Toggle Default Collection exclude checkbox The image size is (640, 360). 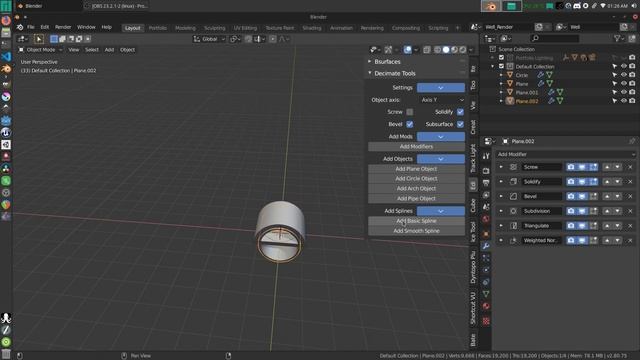[501, 66]
